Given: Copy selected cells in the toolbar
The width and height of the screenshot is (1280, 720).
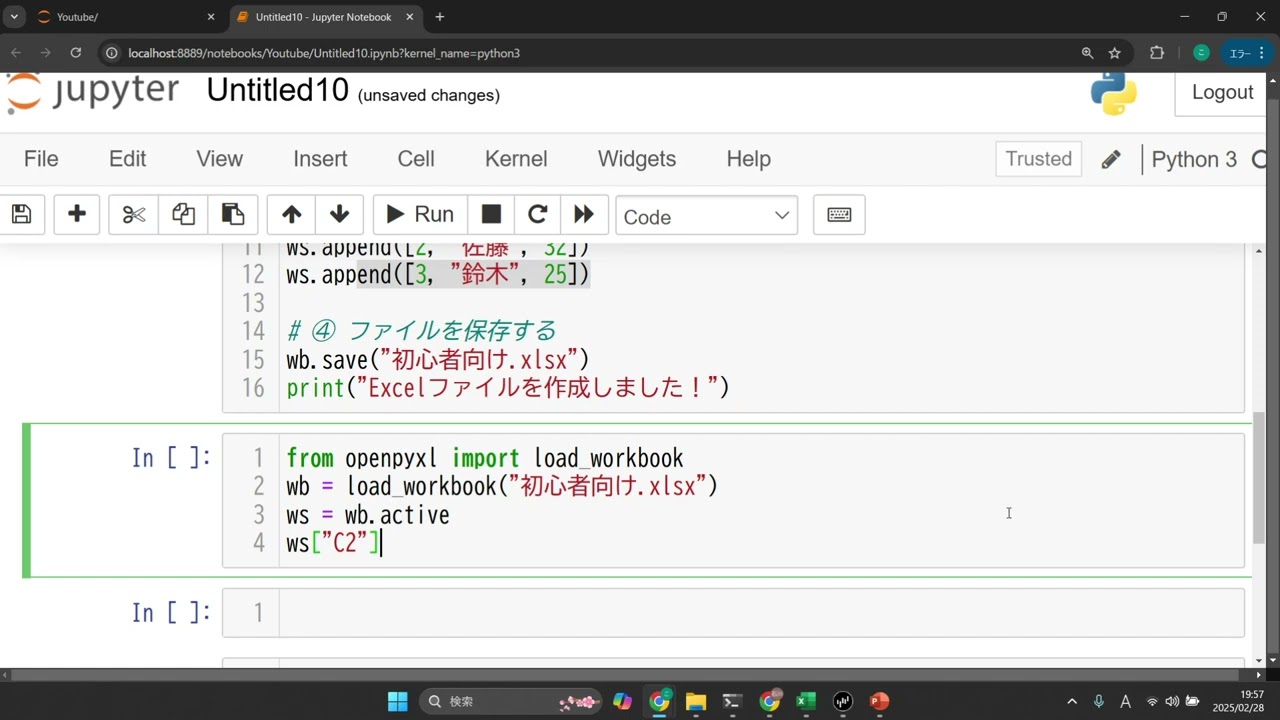Looking at the screenshot, I should 183,215.
